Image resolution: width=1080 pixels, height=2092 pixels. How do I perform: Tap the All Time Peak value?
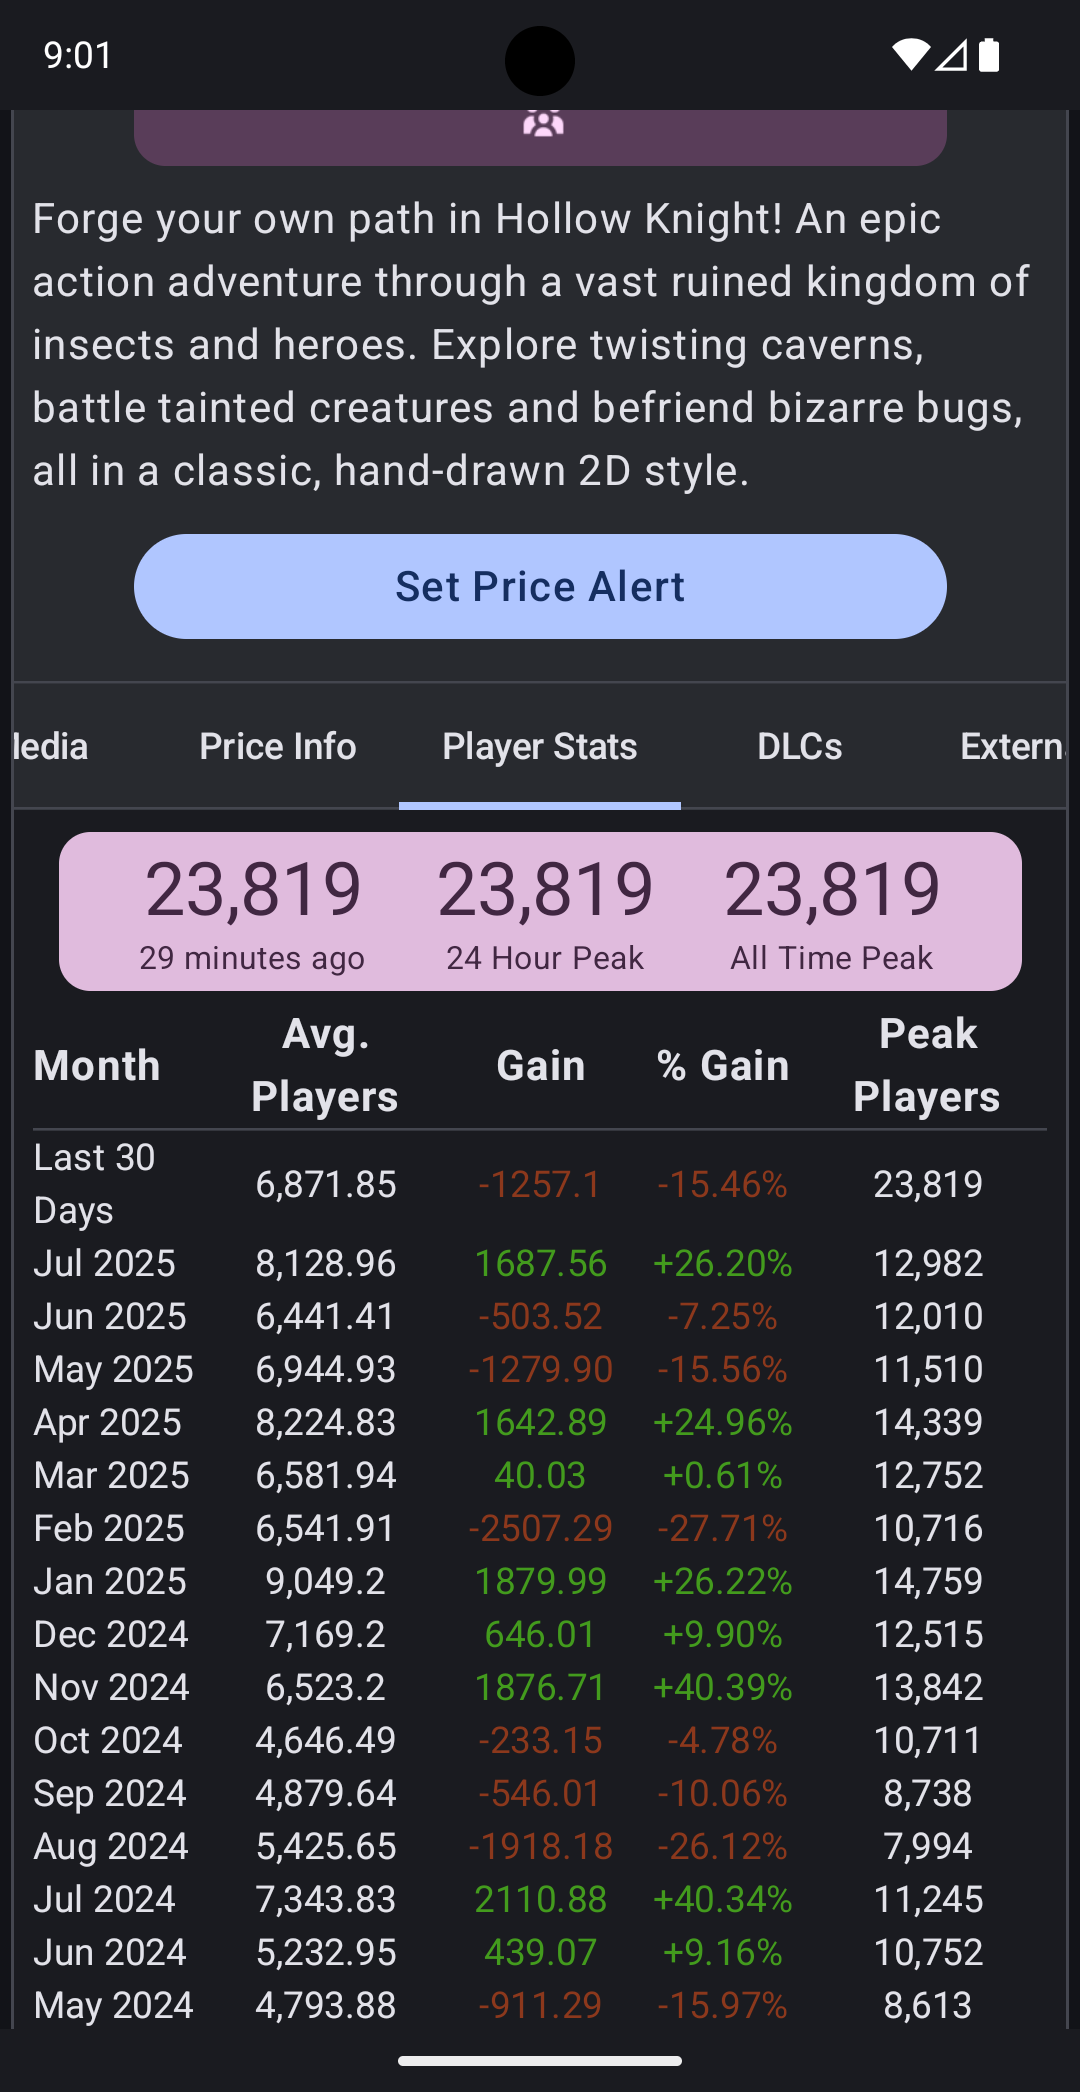(x=832, y=890)
